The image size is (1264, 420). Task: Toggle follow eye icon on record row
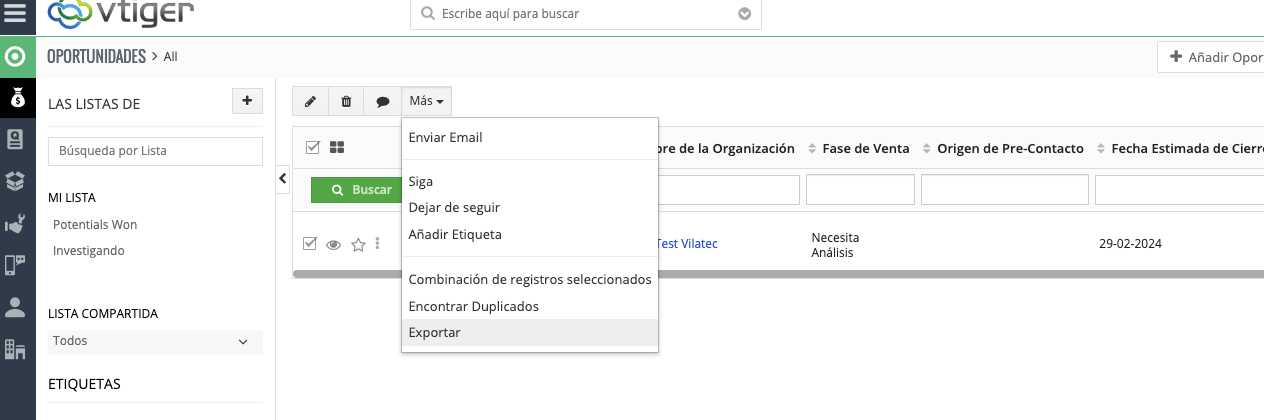pos(334,245)
